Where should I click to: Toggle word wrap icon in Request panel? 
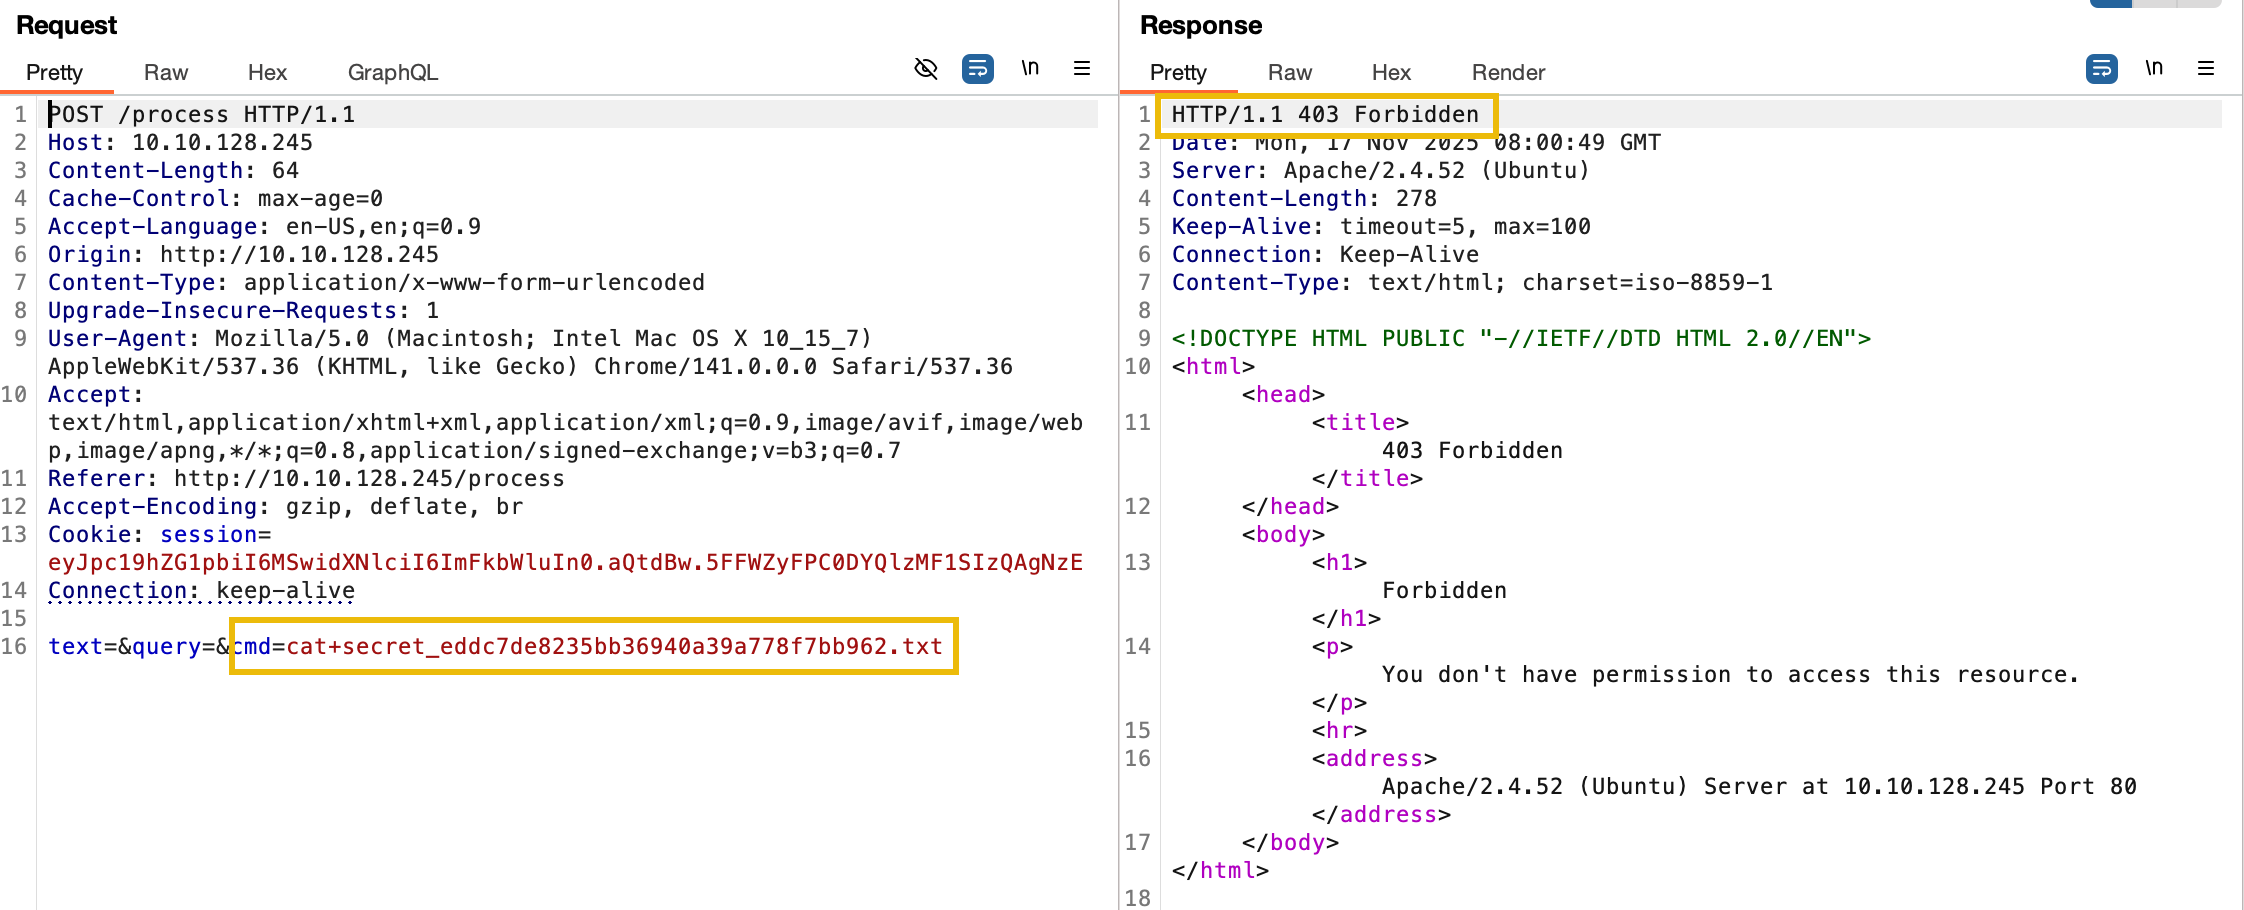(977, 68)
